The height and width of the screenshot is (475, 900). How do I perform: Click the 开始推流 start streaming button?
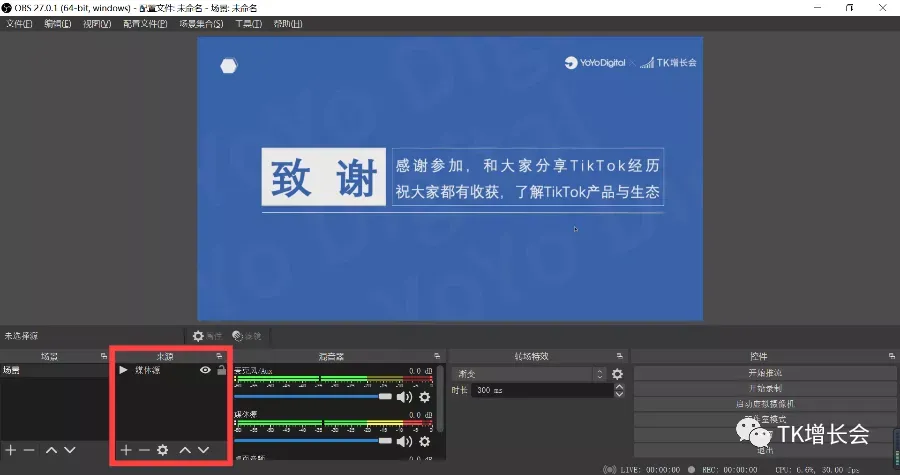765,373
